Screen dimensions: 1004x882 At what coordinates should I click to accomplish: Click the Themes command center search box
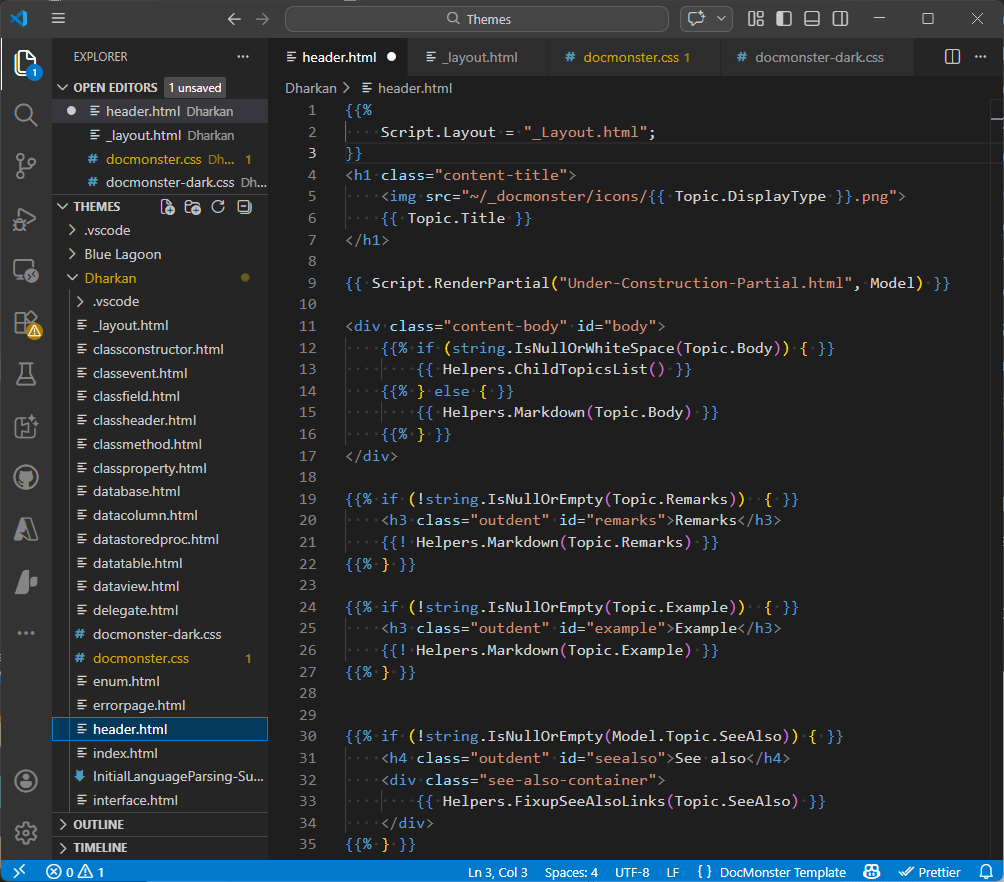477,19
